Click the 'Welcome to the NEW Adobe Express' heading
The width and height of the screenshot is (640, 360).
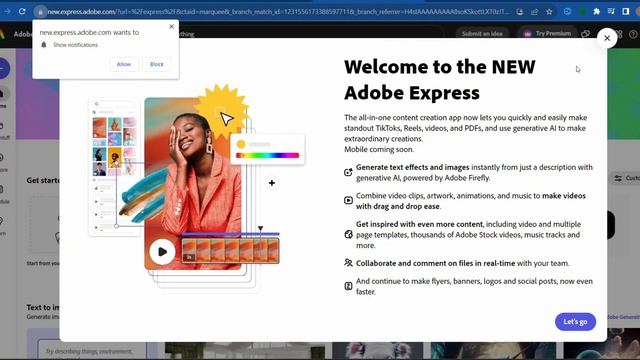[440, 80]
